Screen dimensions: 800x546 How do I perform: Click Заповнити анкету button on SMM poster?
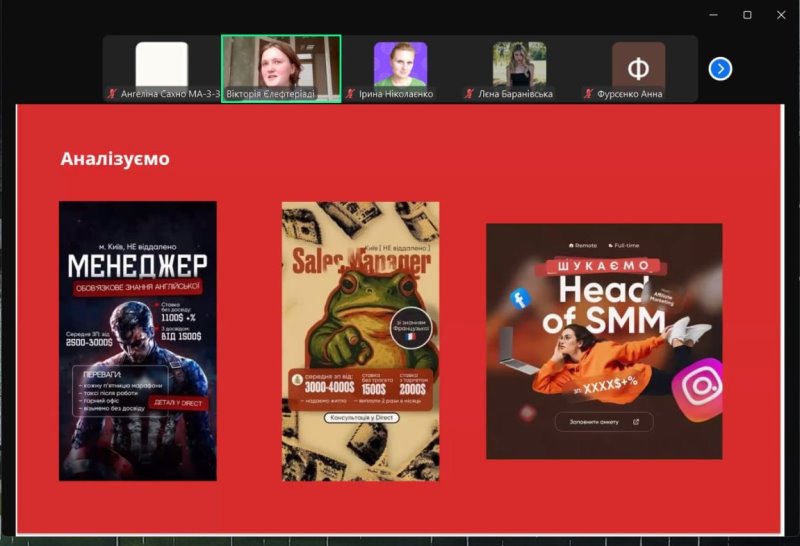tap(604, 422)
